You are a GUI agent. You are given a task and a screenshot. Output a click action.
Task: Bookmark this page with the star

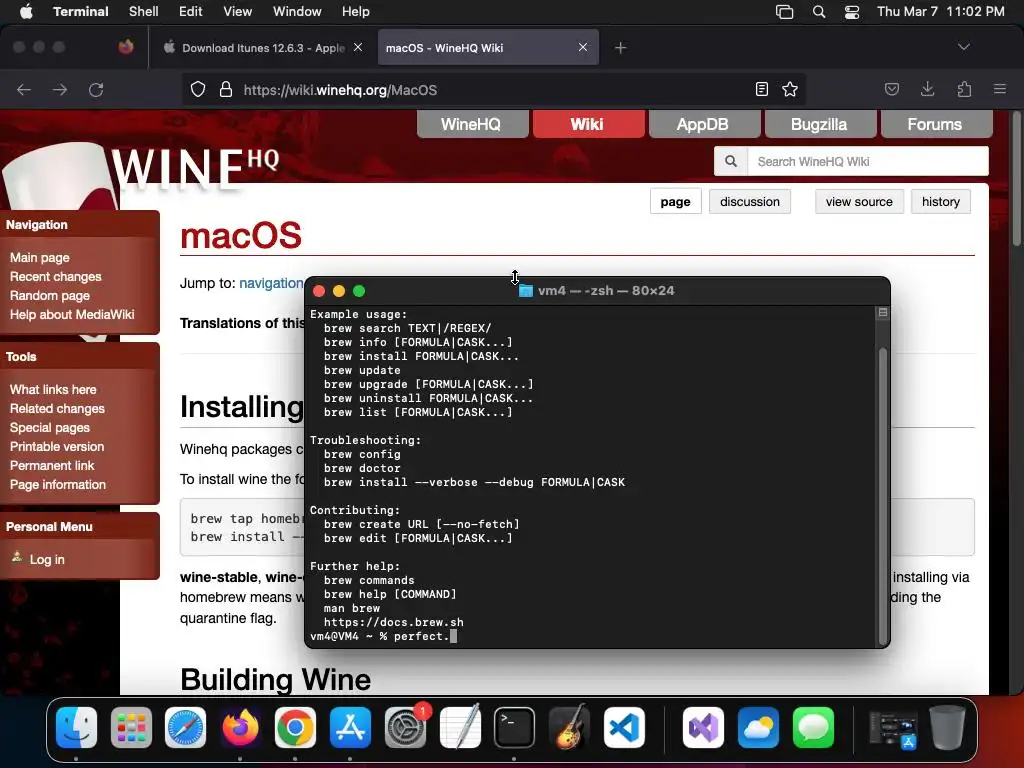point(790,89)
